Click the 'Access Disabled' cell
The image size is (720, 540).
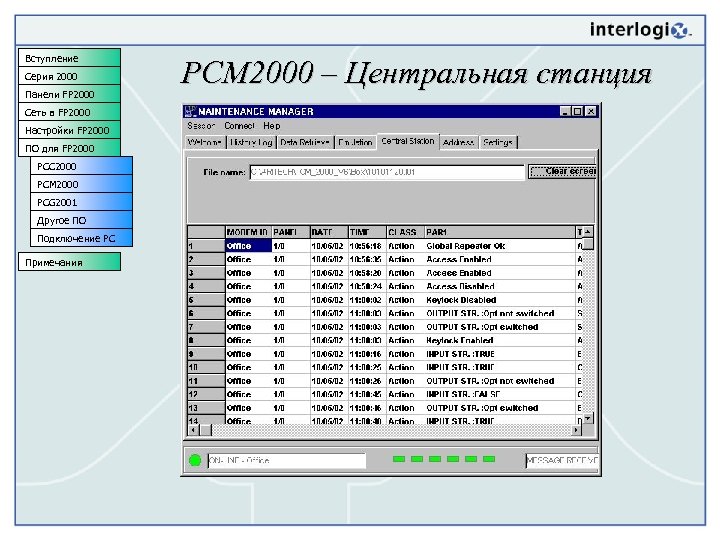tap(500, 286)
